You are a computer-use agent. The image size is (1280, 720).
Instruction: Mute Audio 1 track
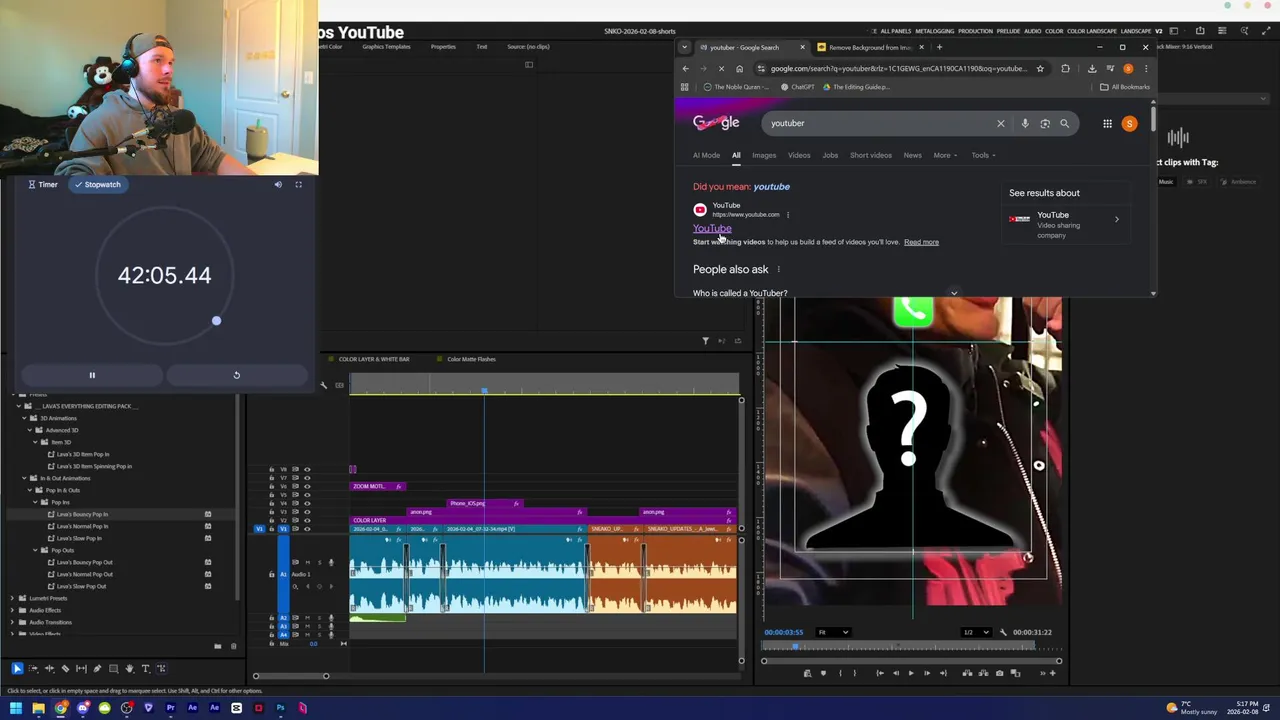(x=308, y=562)
